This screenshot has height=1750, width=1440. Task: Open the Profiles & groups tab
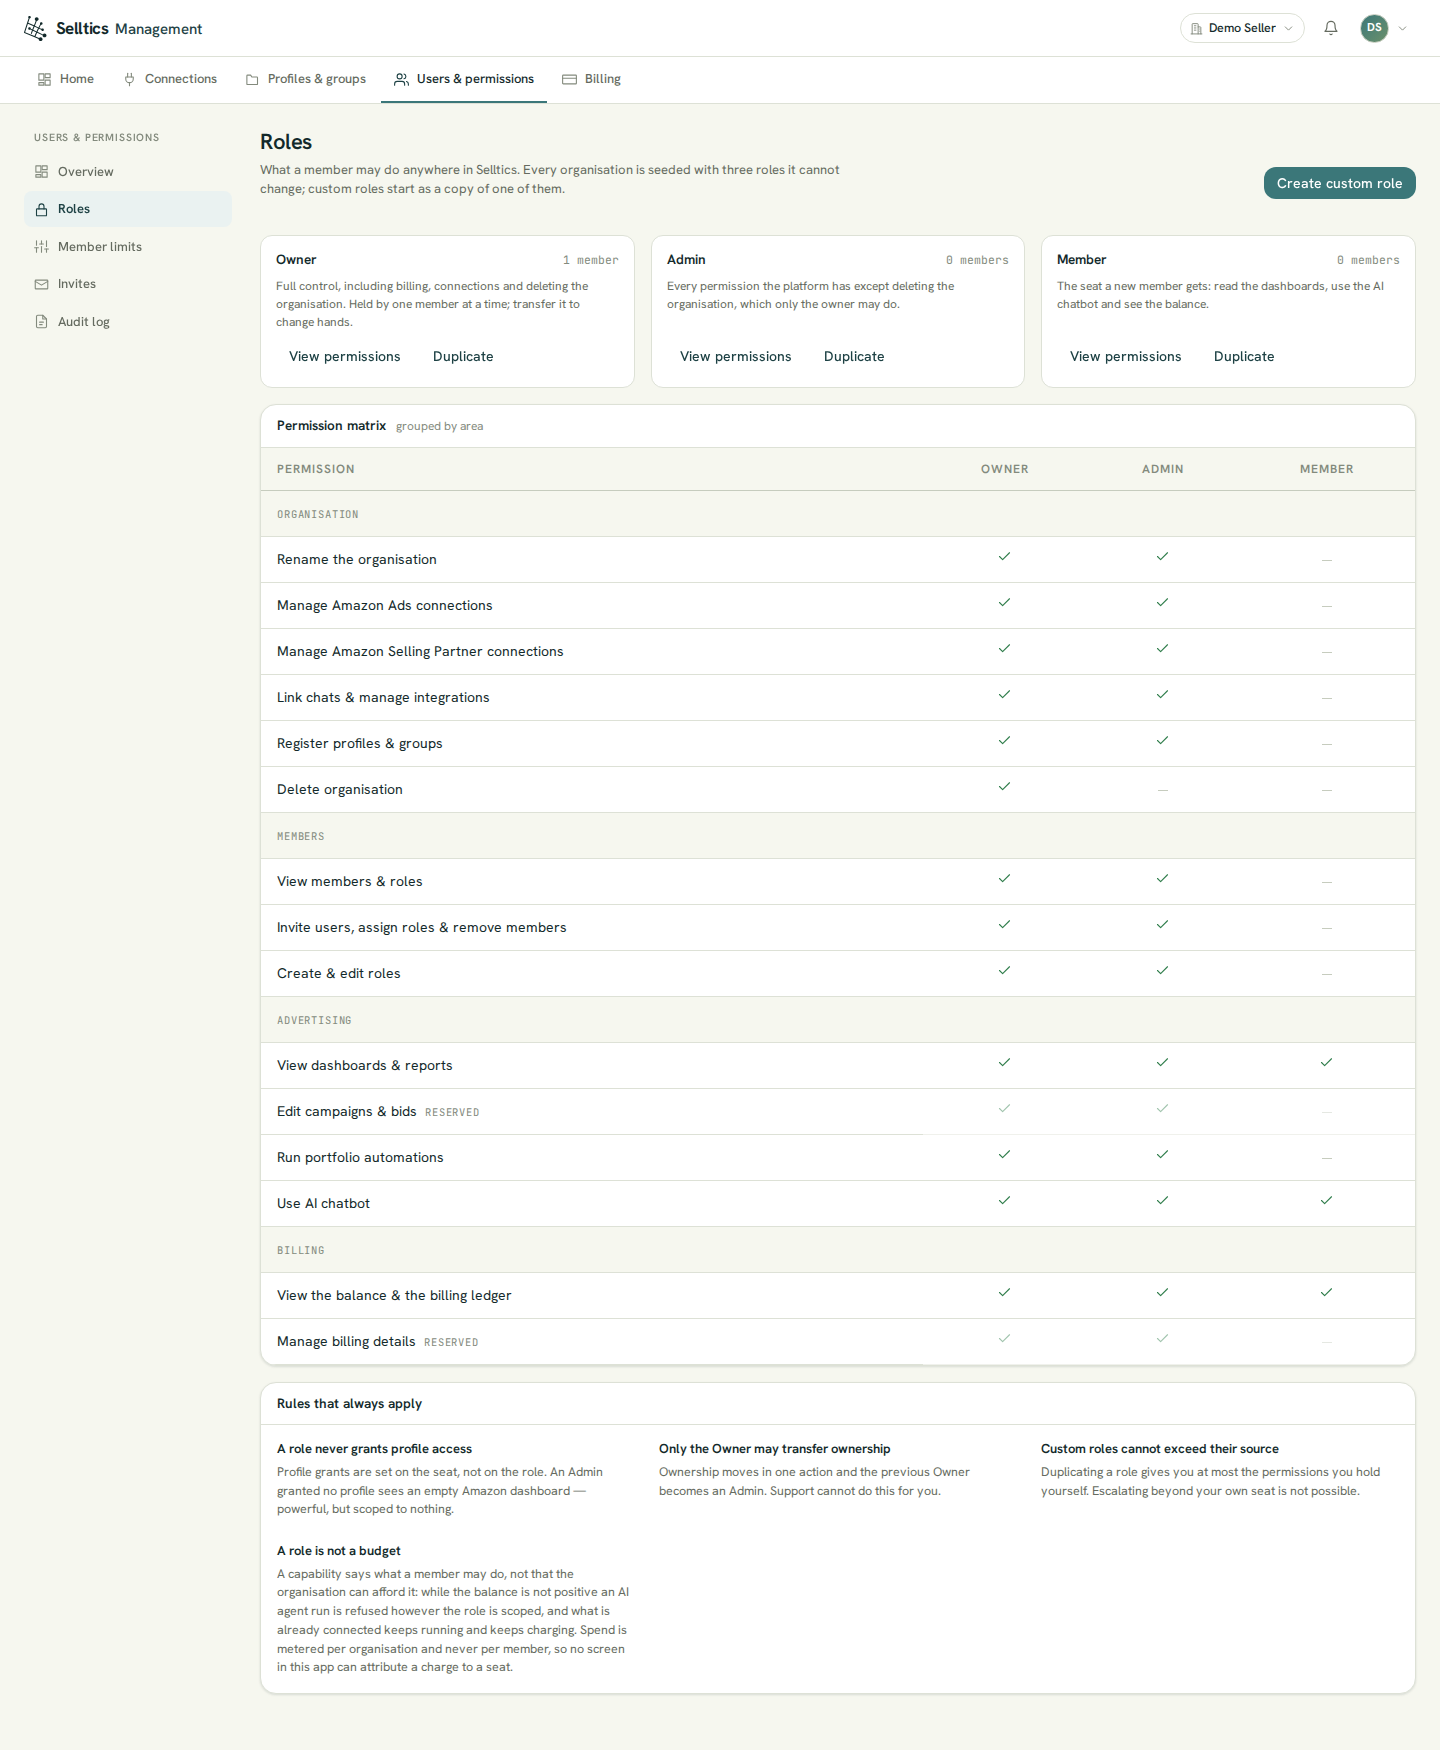306,79
